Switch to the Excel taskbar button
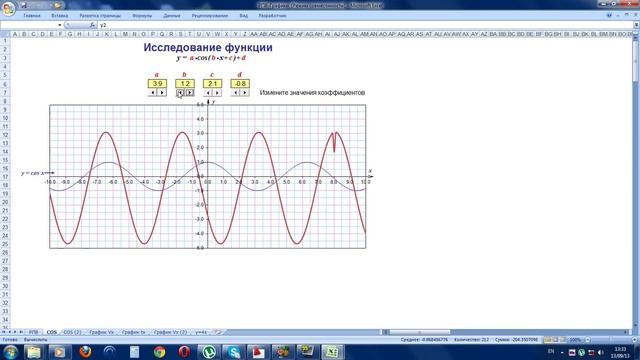 pyautogui.click(x=333, y=352)
